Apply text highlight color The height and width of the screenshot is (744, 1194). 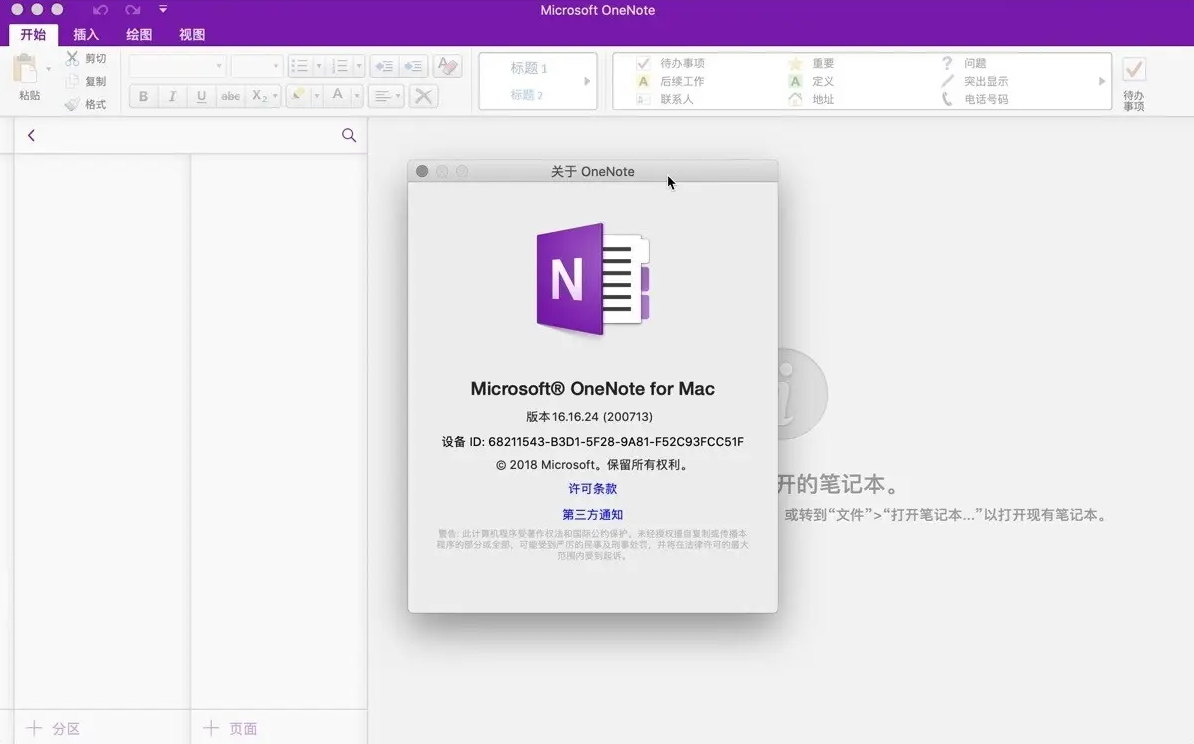tap(298, 96)
